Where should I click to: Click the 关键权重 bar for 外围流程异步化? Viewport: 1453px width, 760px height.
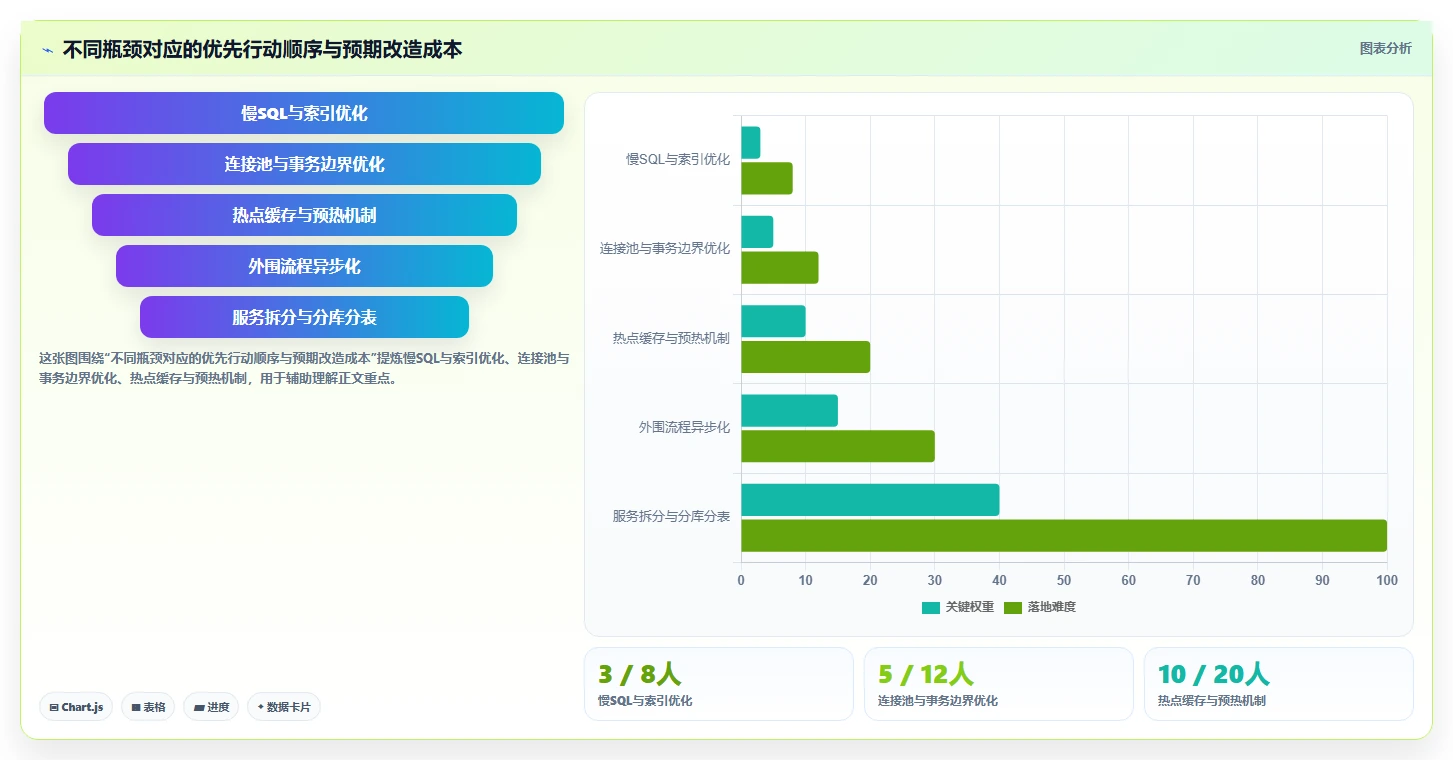(789, 411)
